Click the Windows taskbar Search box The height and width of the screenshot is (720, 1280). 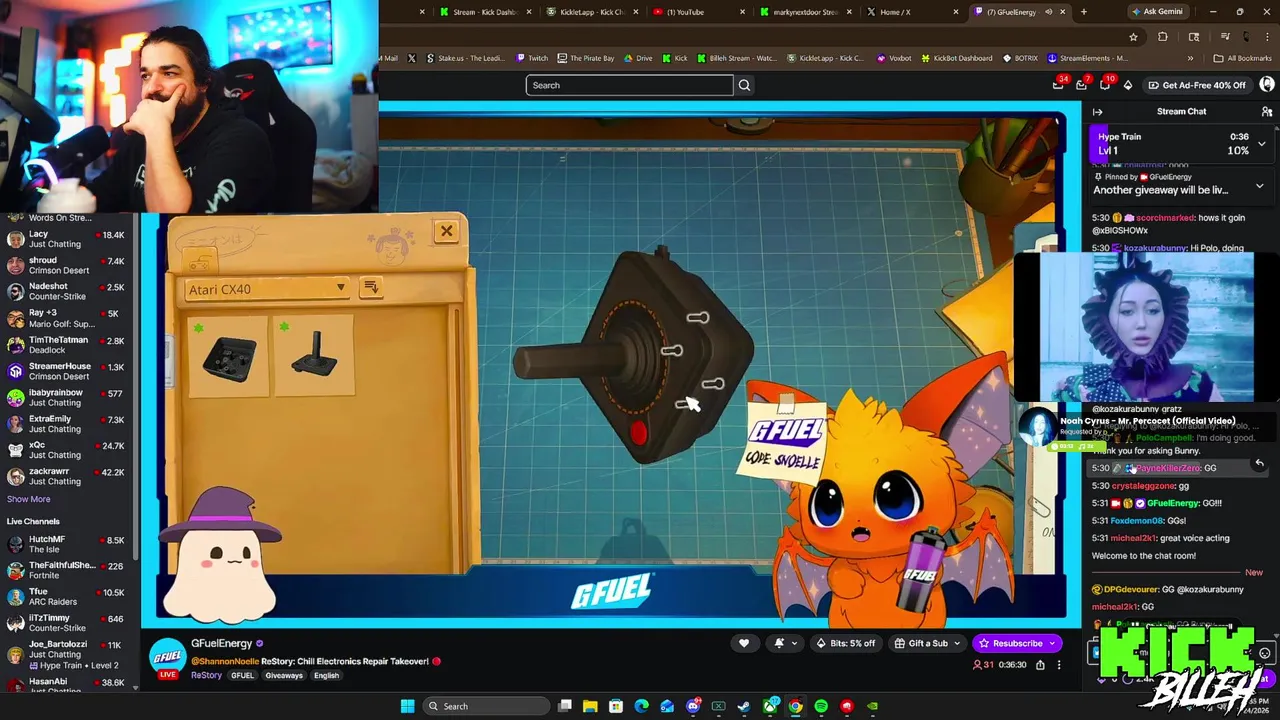[486, 706]
